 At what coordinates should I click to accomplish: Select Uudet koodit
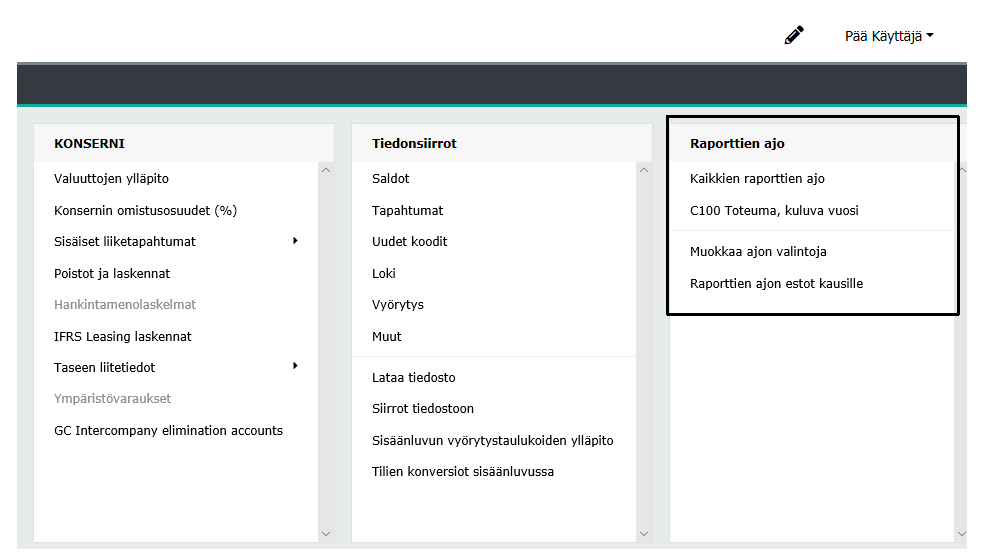pyautogui.click(x=409, y=242)
